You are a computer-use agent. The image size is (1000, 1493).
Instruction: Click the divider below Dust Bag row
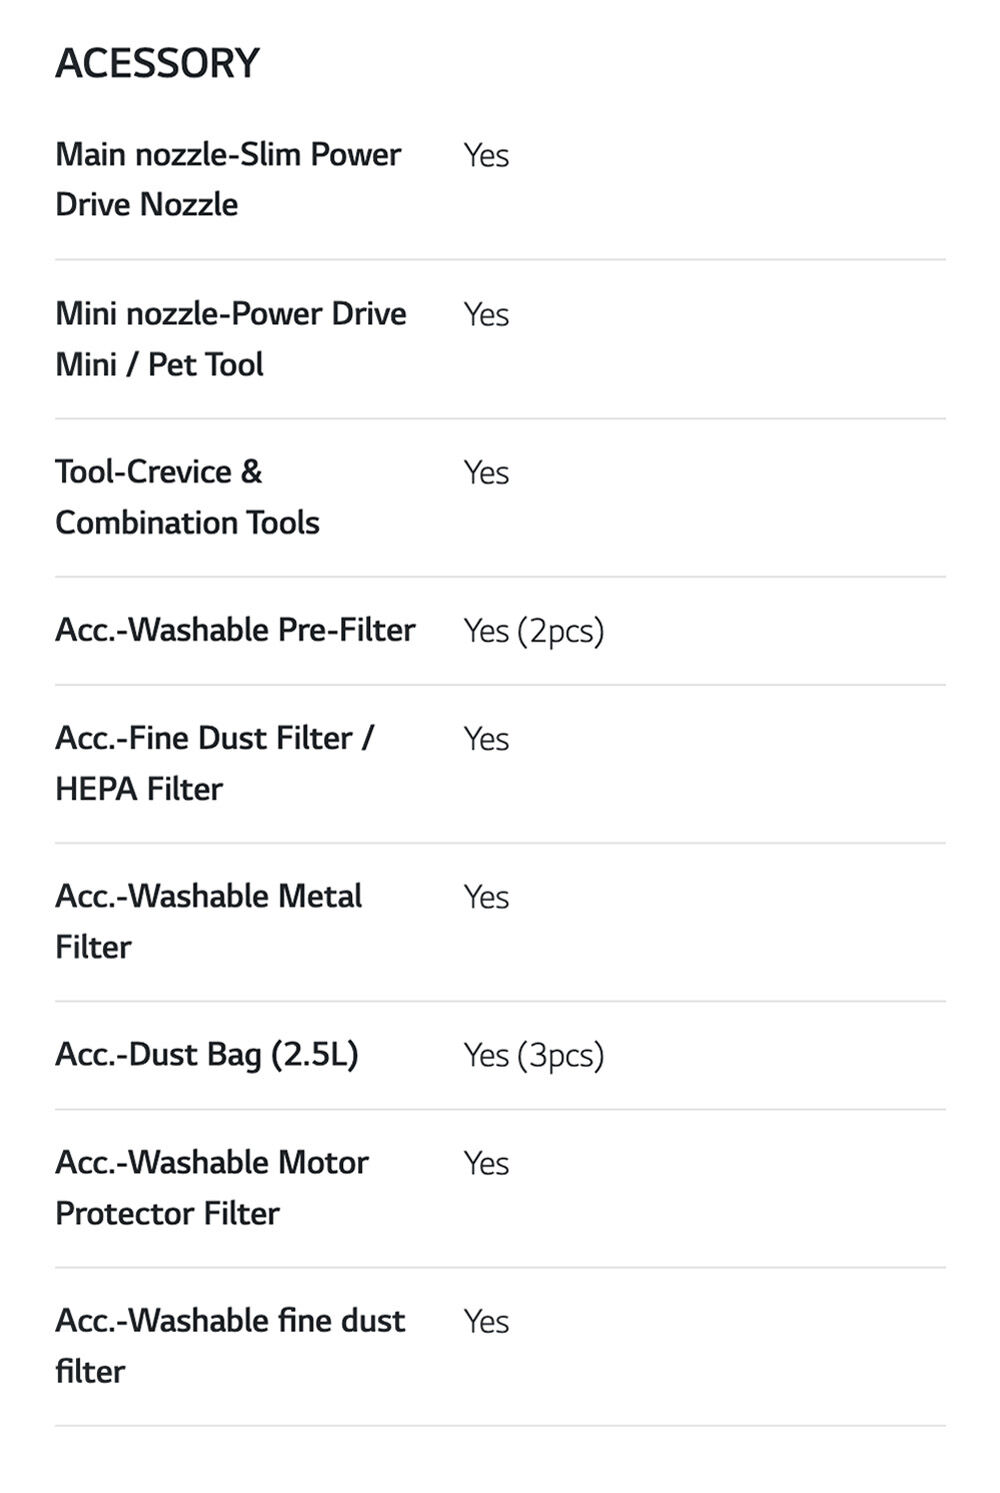coord(500,1109)
